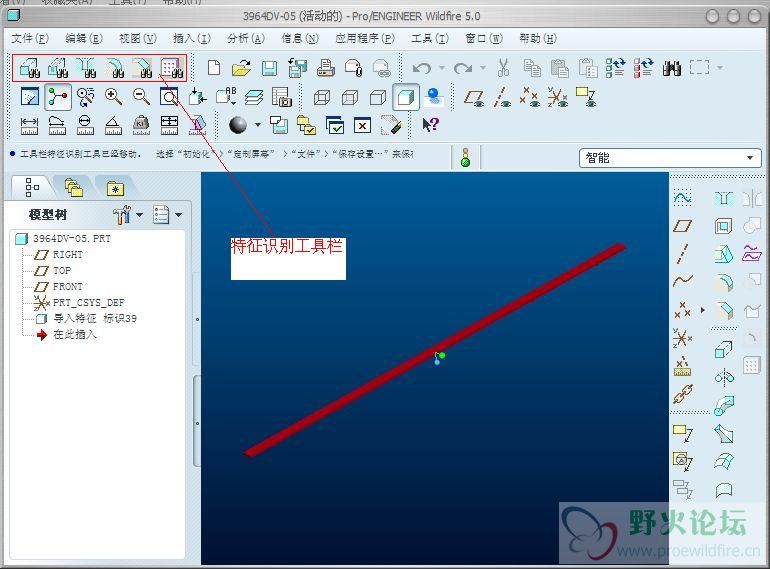This screenshot has height=569, width=770.
Task: Switch to the favorites navigator tab
Action: (115, 187)
